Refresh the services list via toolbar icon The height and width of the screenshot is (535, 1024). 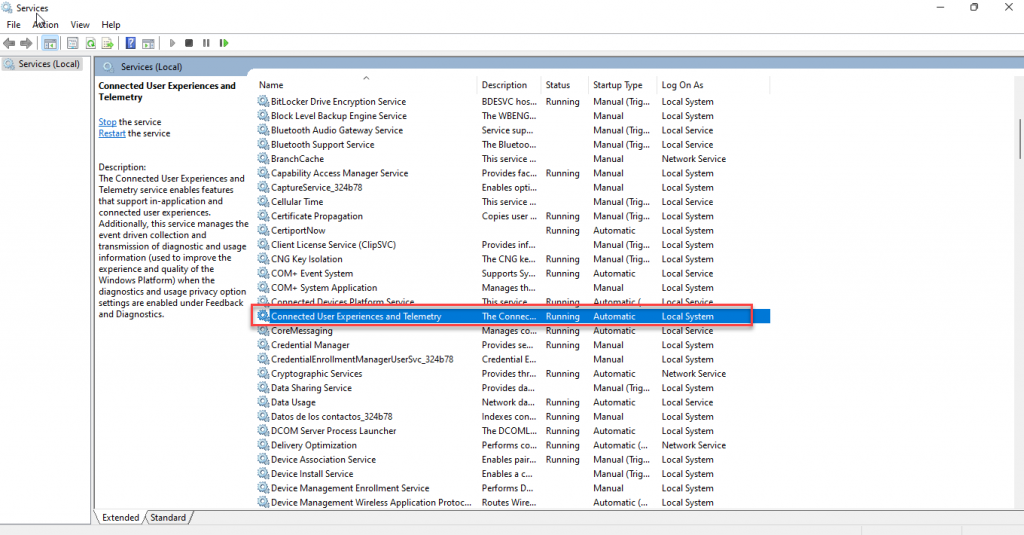[x=90, y=43]
